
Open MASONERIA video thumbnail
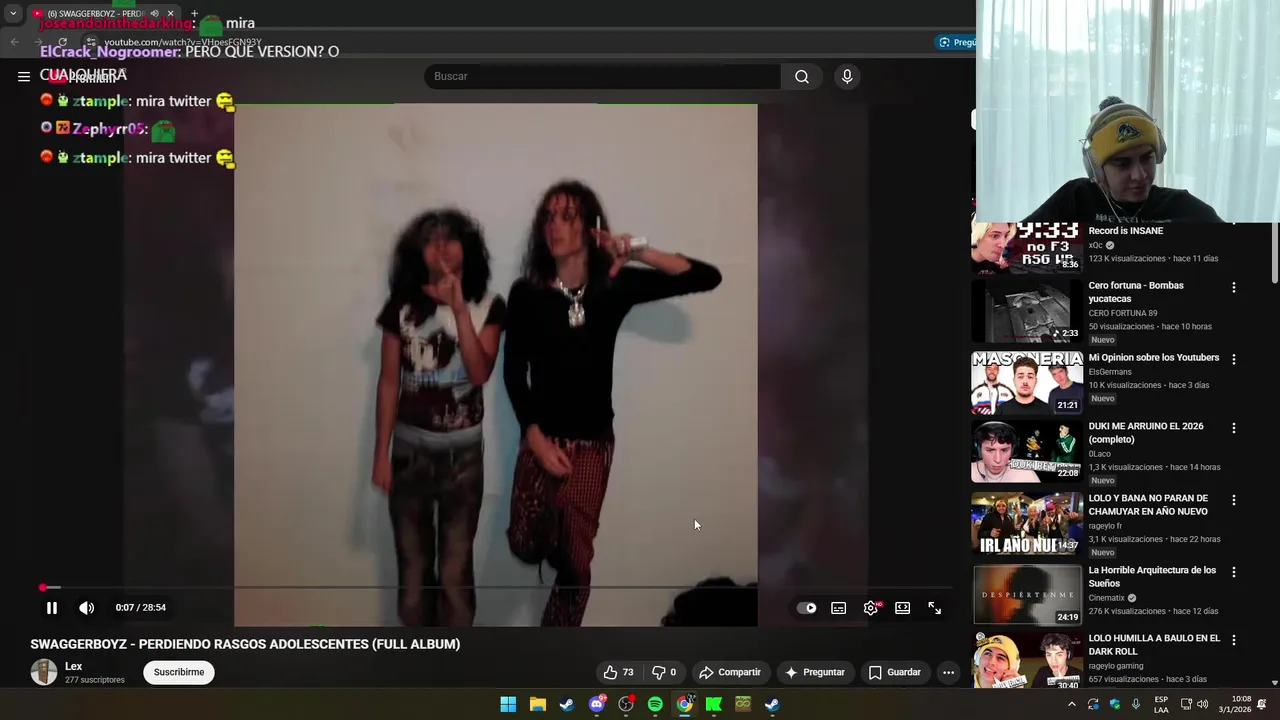pos(1027,382)
